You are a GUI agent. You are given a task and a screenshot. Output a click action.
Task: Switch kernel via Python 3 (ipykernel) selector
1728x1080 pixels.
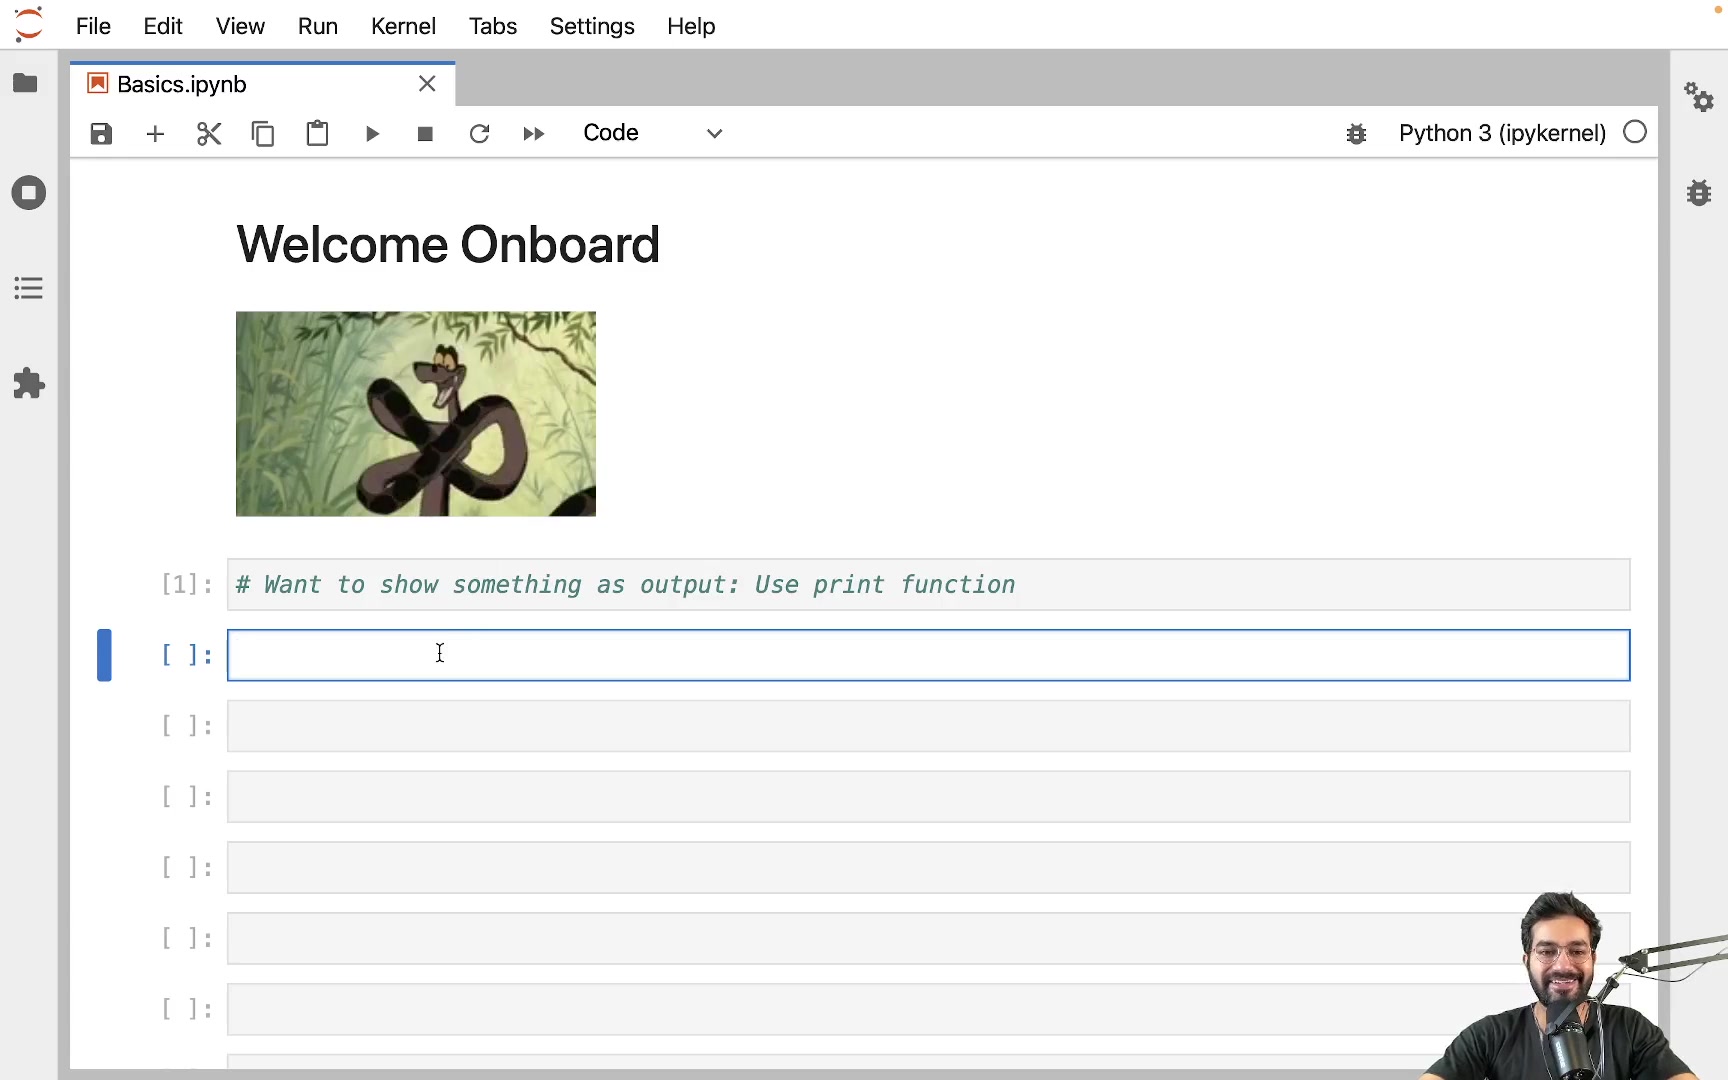pyautogui.click(x=1499, y=133)
